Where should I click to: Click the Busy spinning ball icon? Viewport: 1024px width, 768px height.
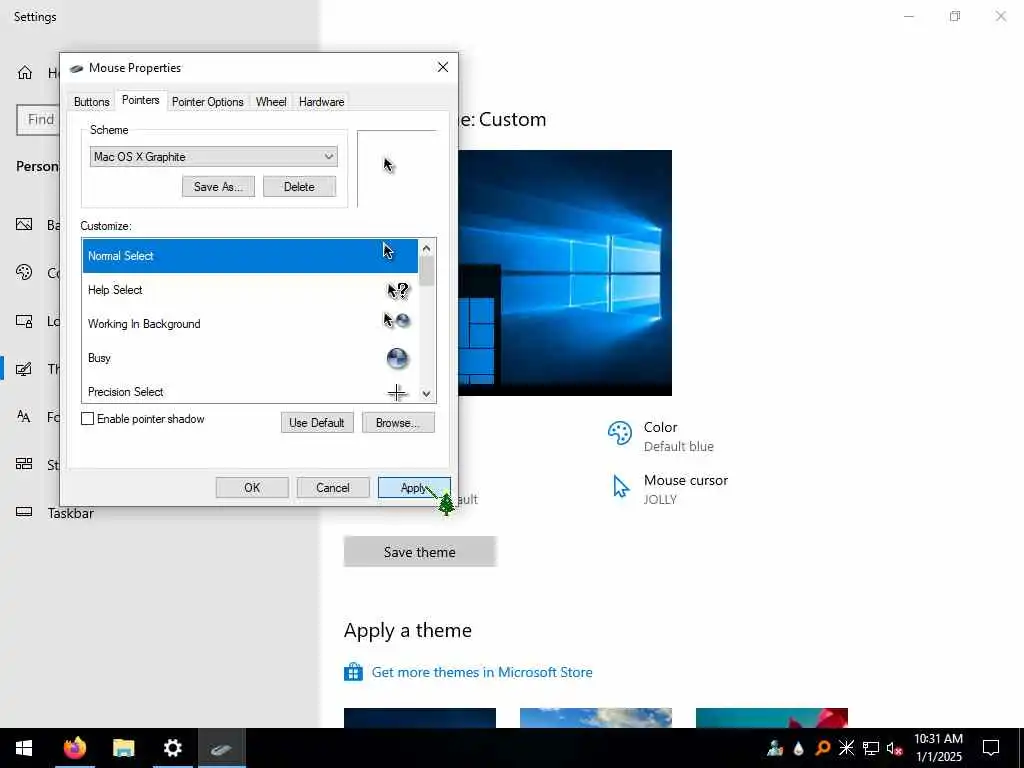coord(397,359)
